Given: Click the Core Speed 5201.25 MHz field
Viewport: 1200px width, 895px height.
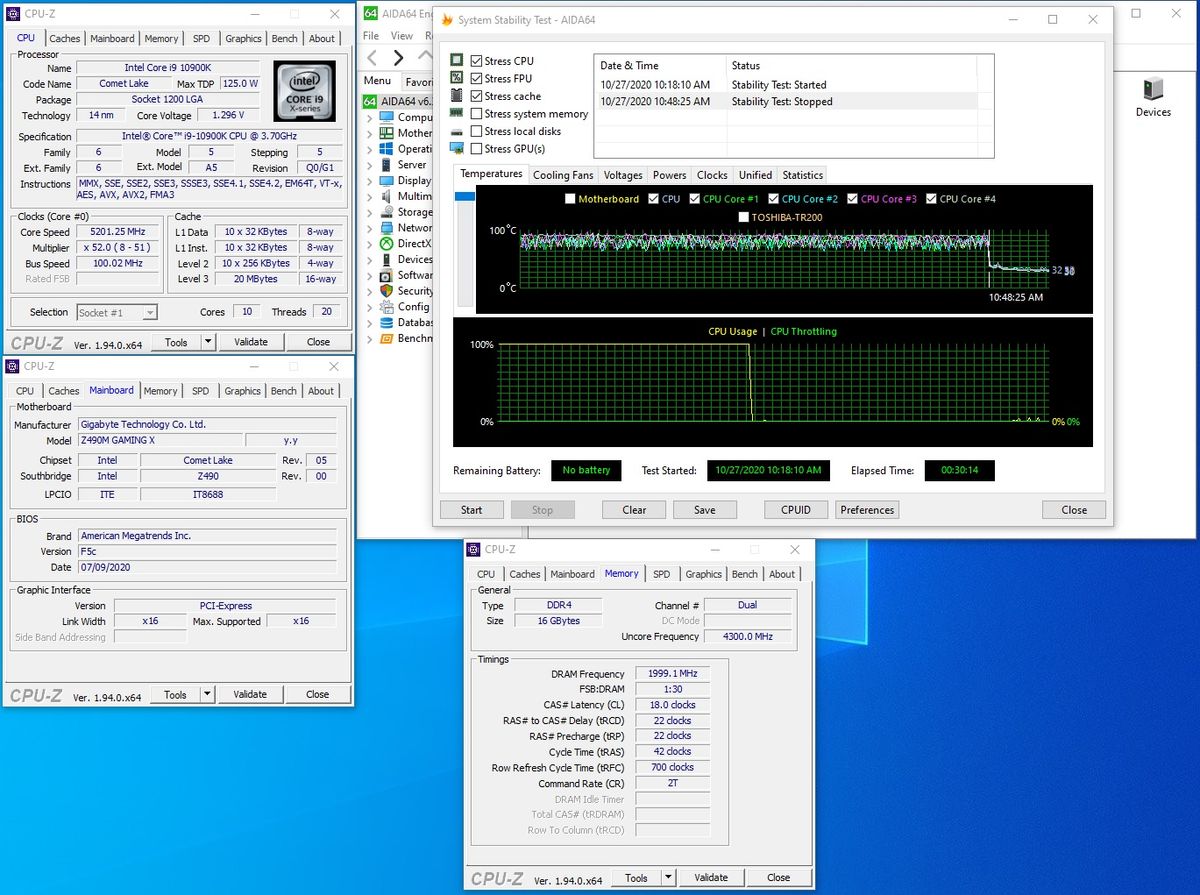Looking at the screenshot, I should [116, 232].
